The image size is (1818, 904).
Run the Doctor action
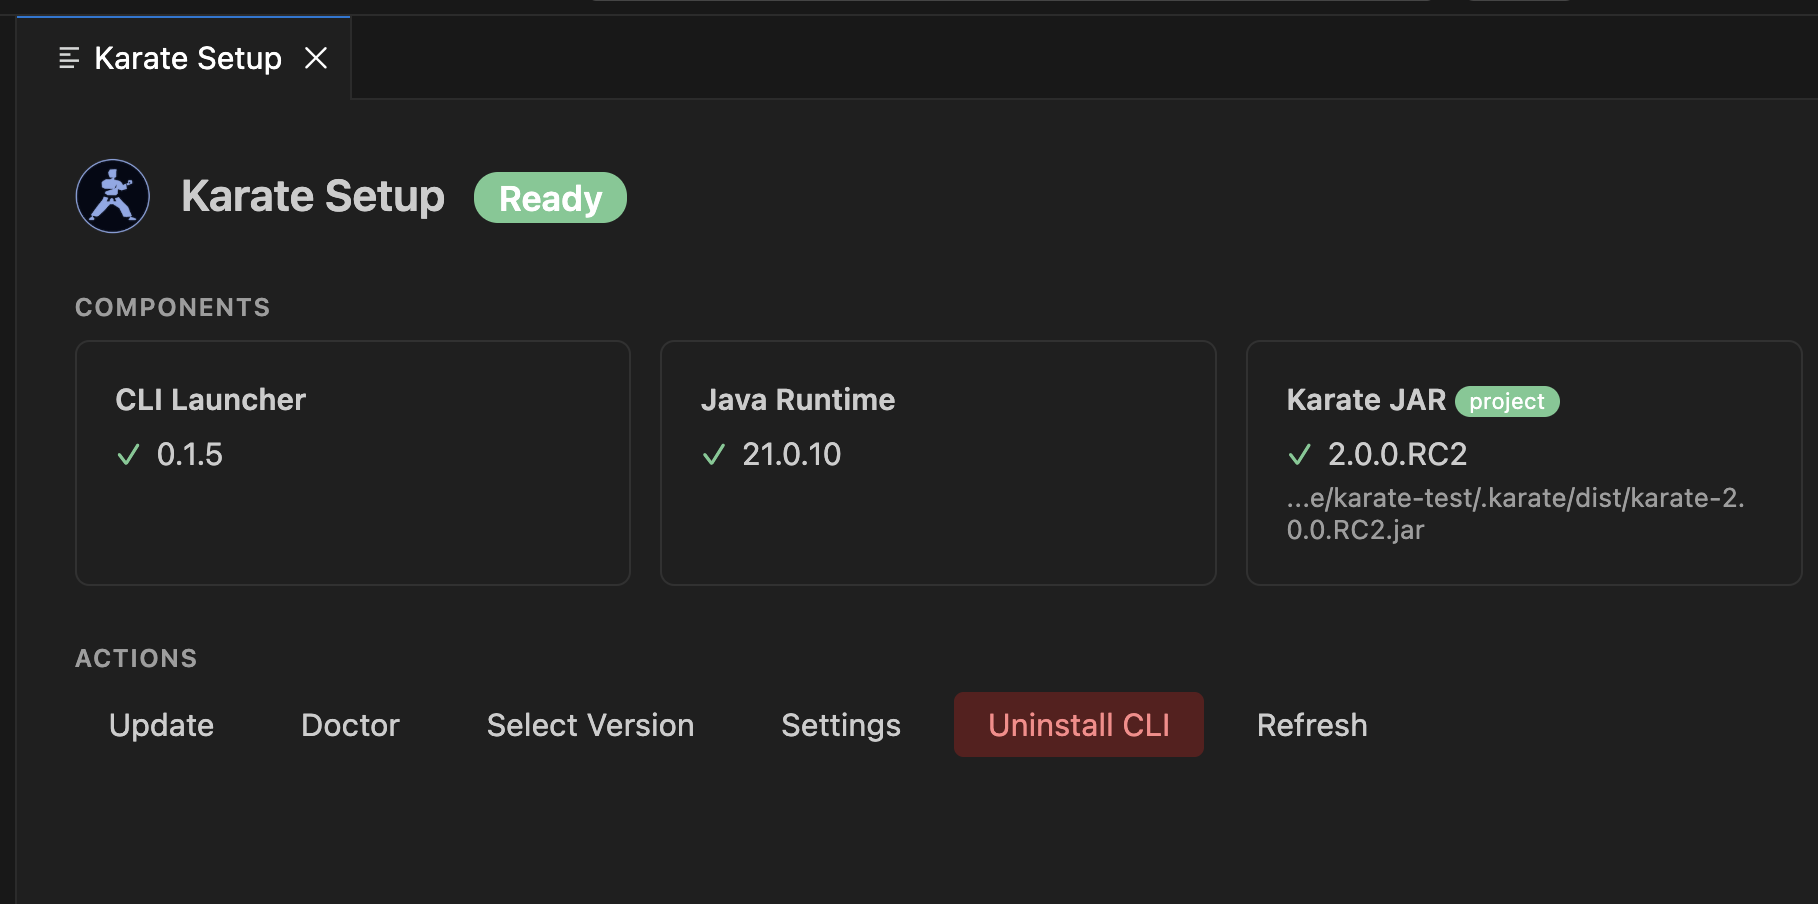tap(350, 725)
